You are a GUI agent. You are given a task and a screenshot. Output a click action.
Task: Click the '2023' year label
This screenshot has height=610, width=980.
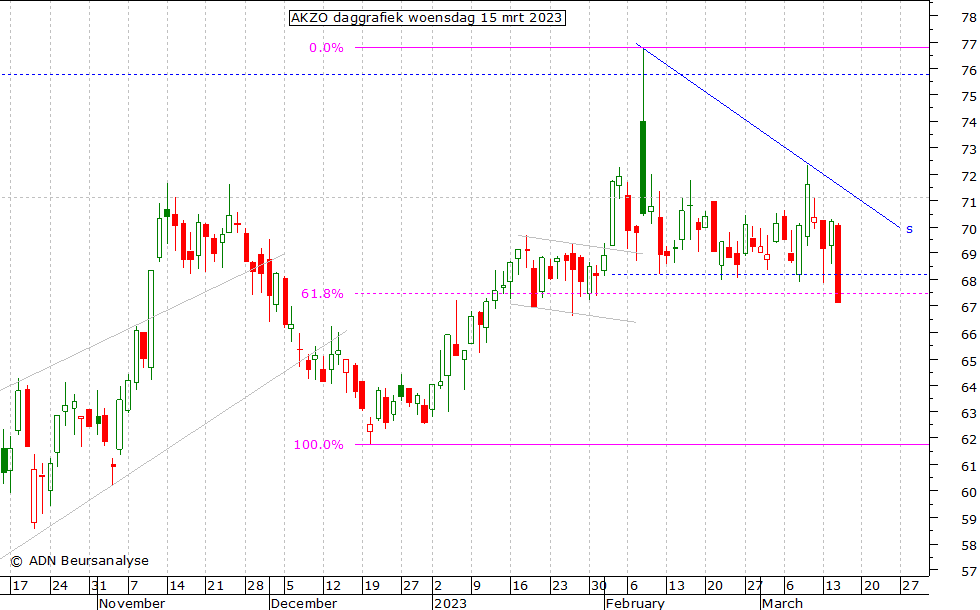tap(451, 603)
